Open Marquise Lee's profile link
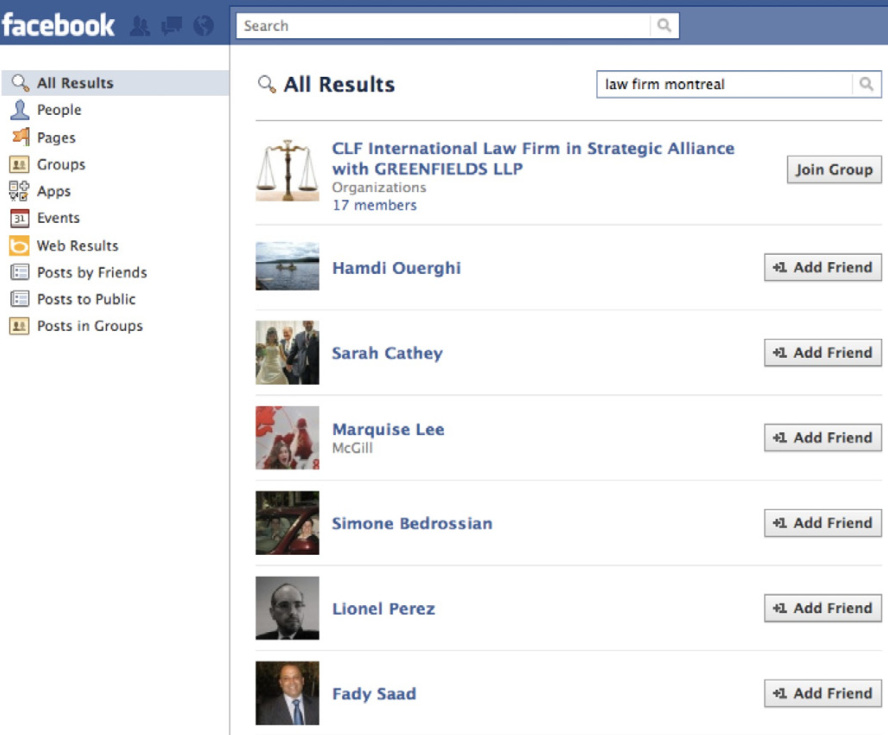 (x=388, y=429)
